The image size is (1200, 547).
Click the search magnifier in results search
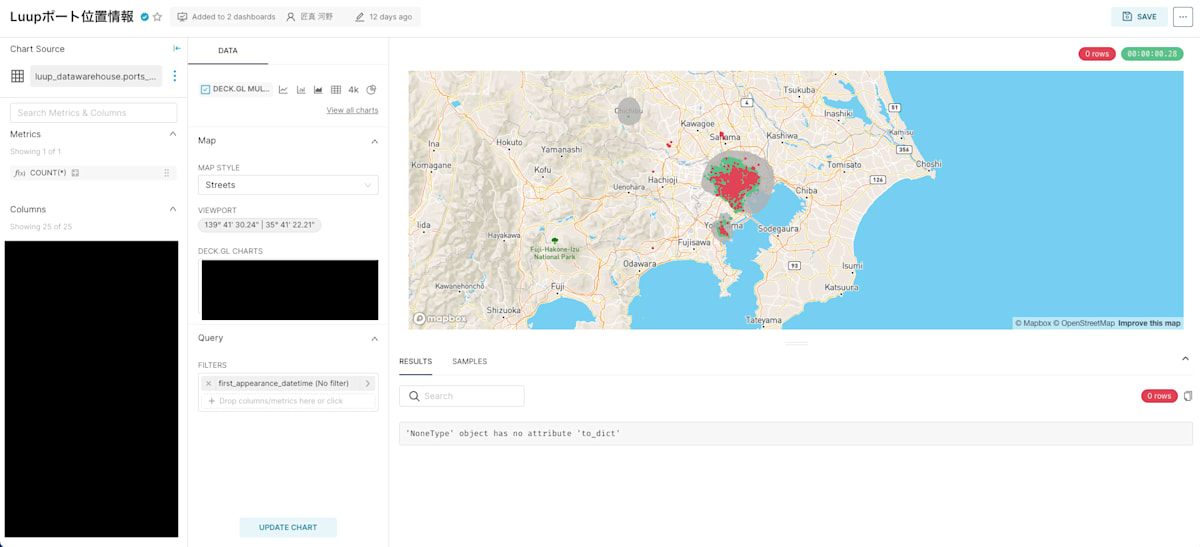pos(414,396)
